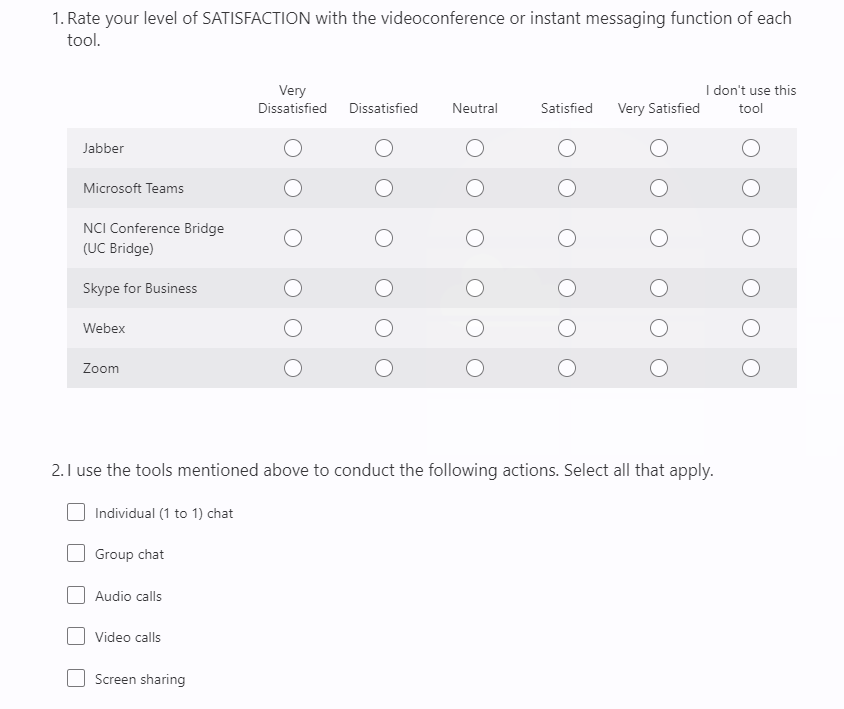Rate Skype for Business as Satisfied

(567, 288)
